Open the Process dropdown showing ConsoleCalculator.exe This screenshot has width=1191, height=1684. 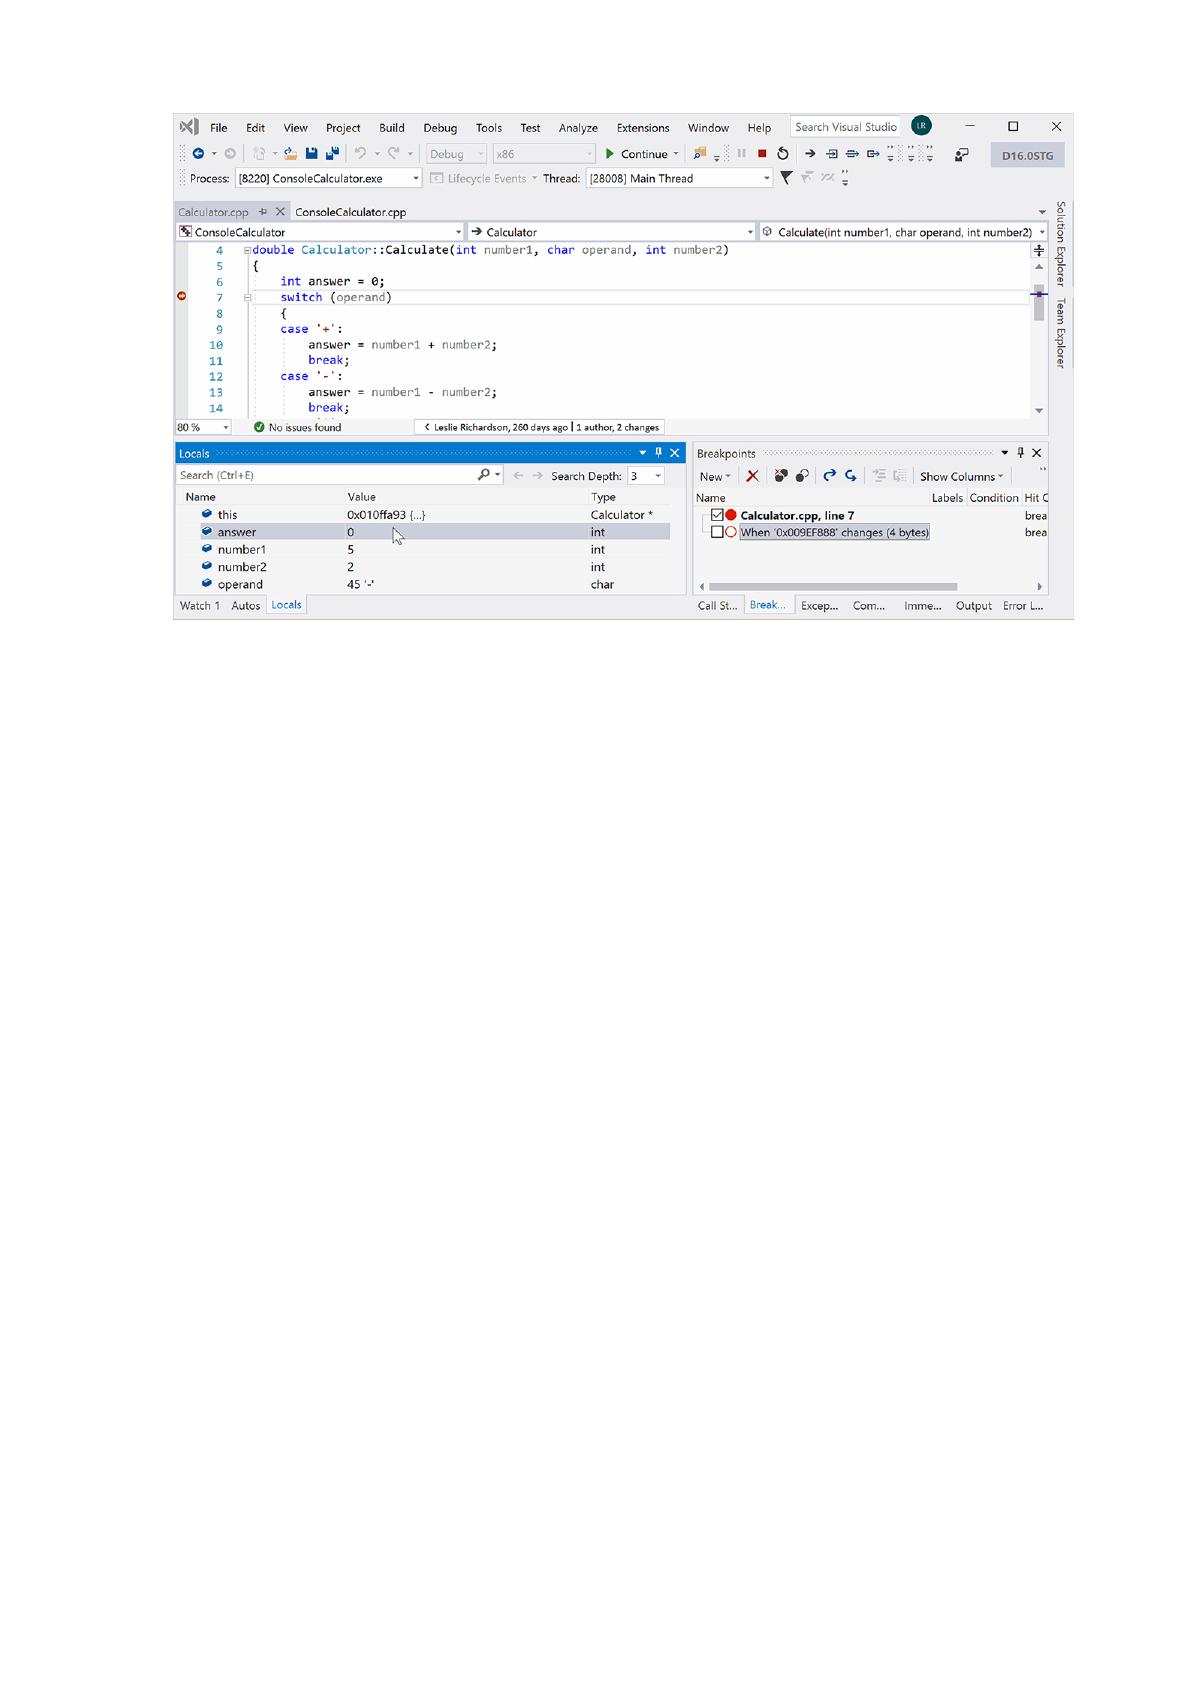[x=329, y=179]
